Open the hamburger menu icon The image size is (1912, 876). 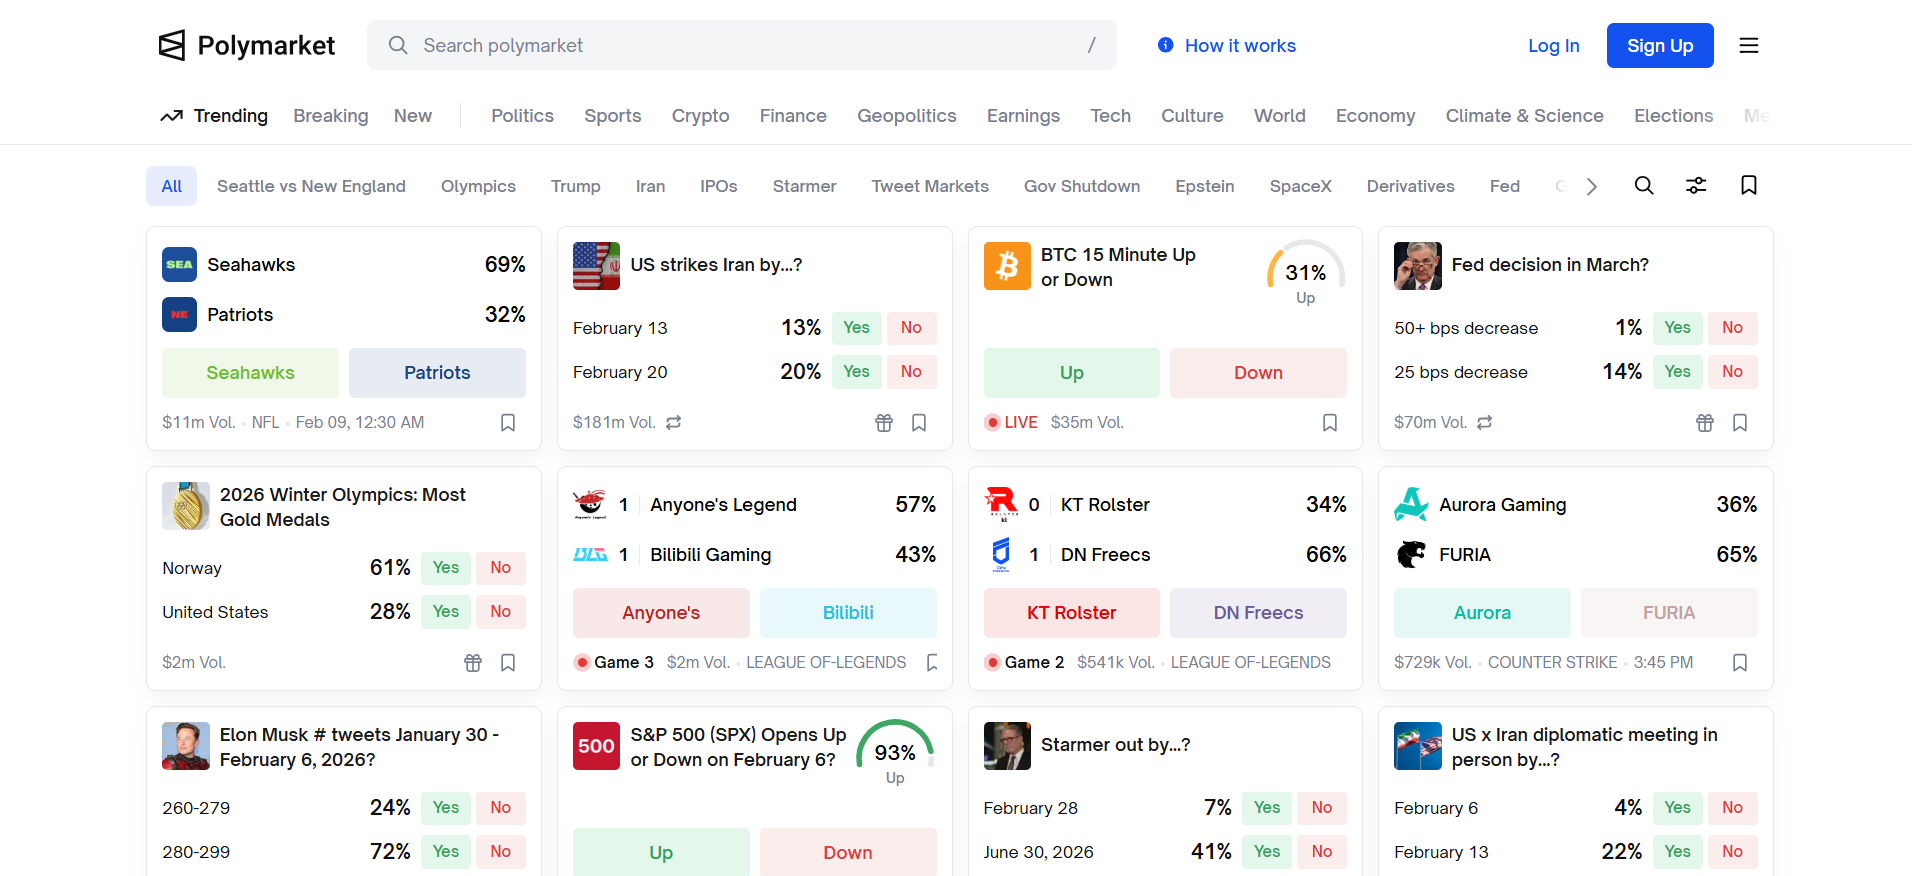point(1748,45)
